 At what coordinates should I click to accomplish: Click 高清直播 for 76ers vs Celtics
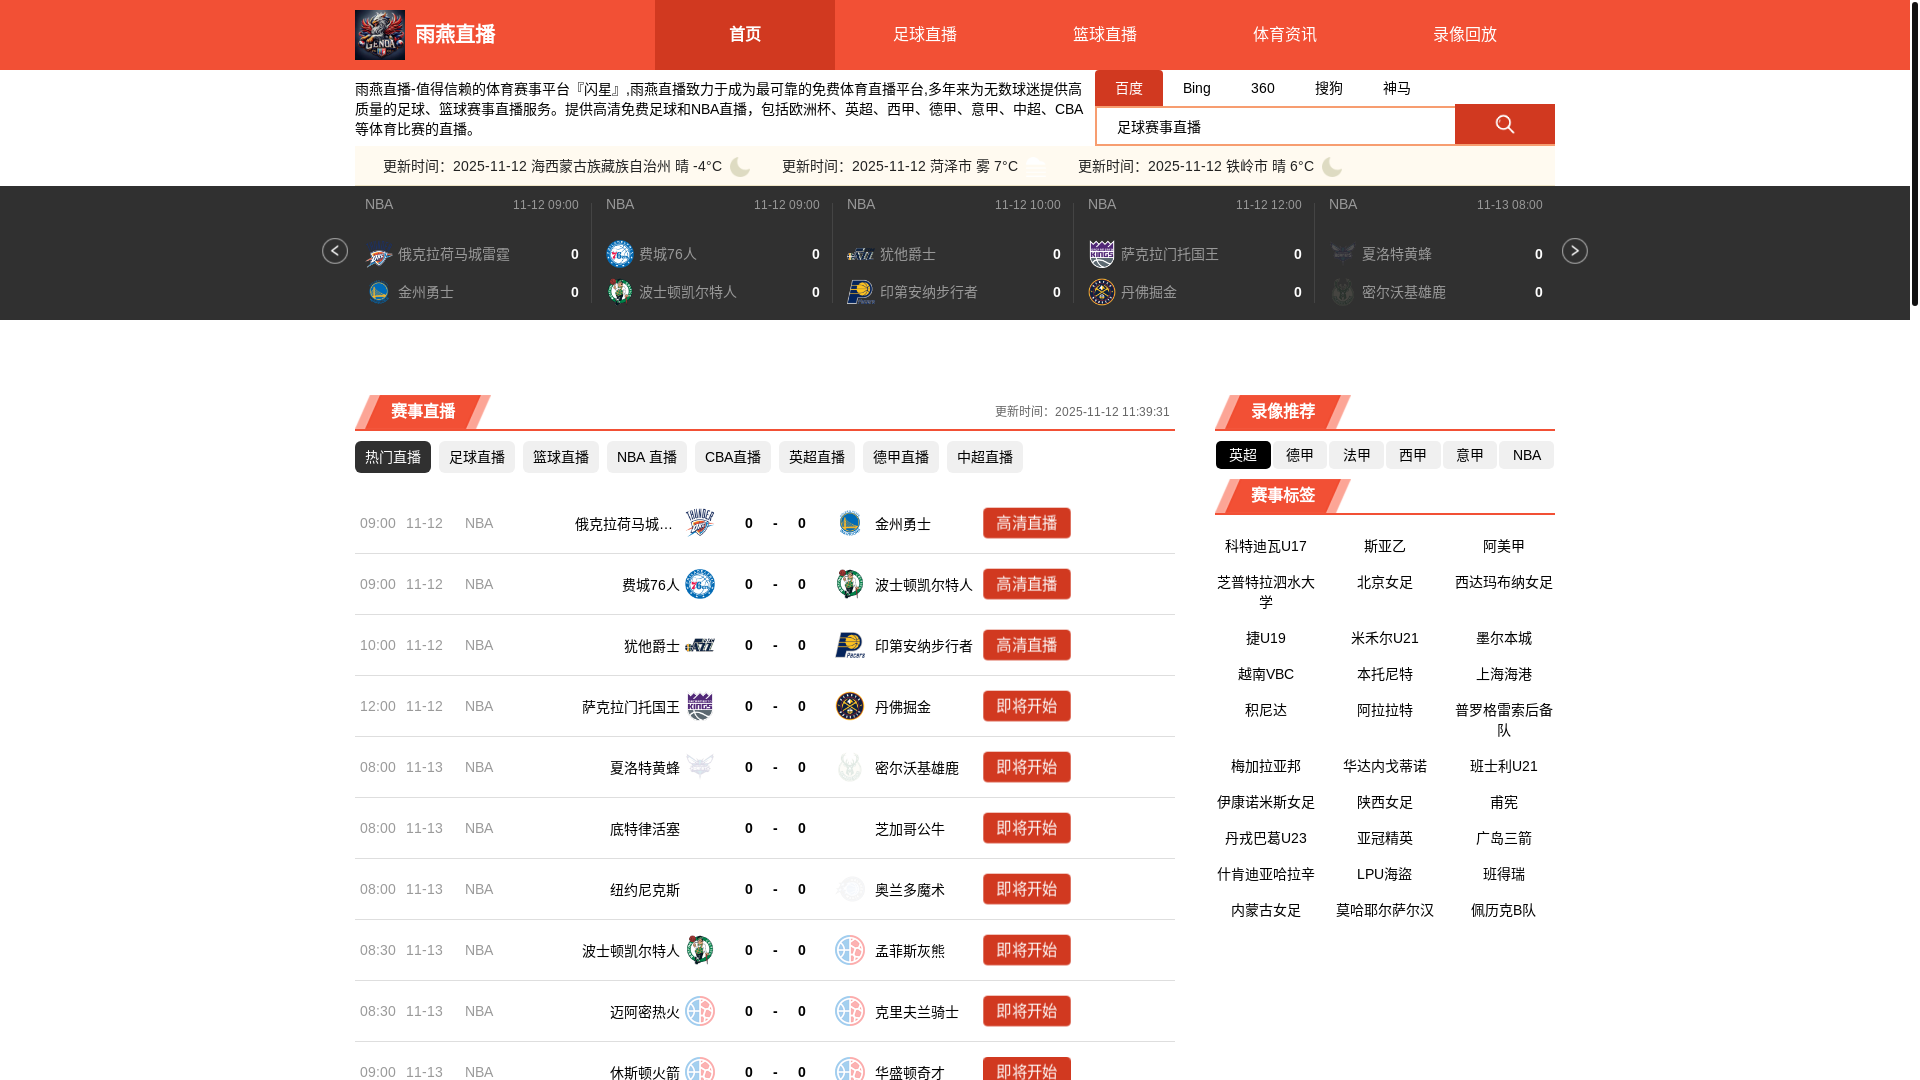(1027, 584)
